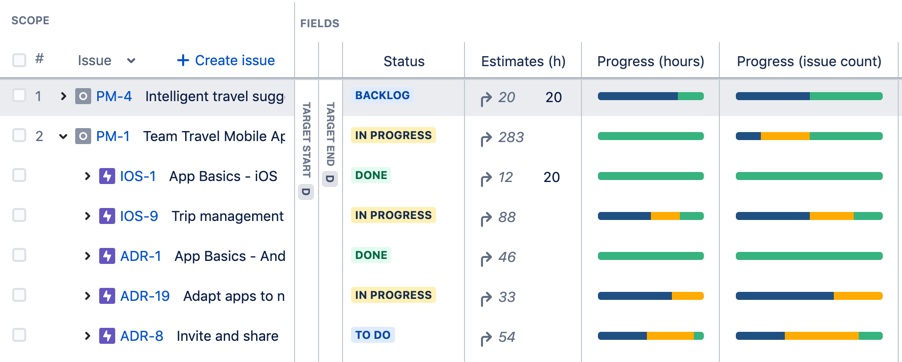Tick the checkbox on the IOS-9 row
The width and height of the screenshot is (902, 362).
(19, 215)
